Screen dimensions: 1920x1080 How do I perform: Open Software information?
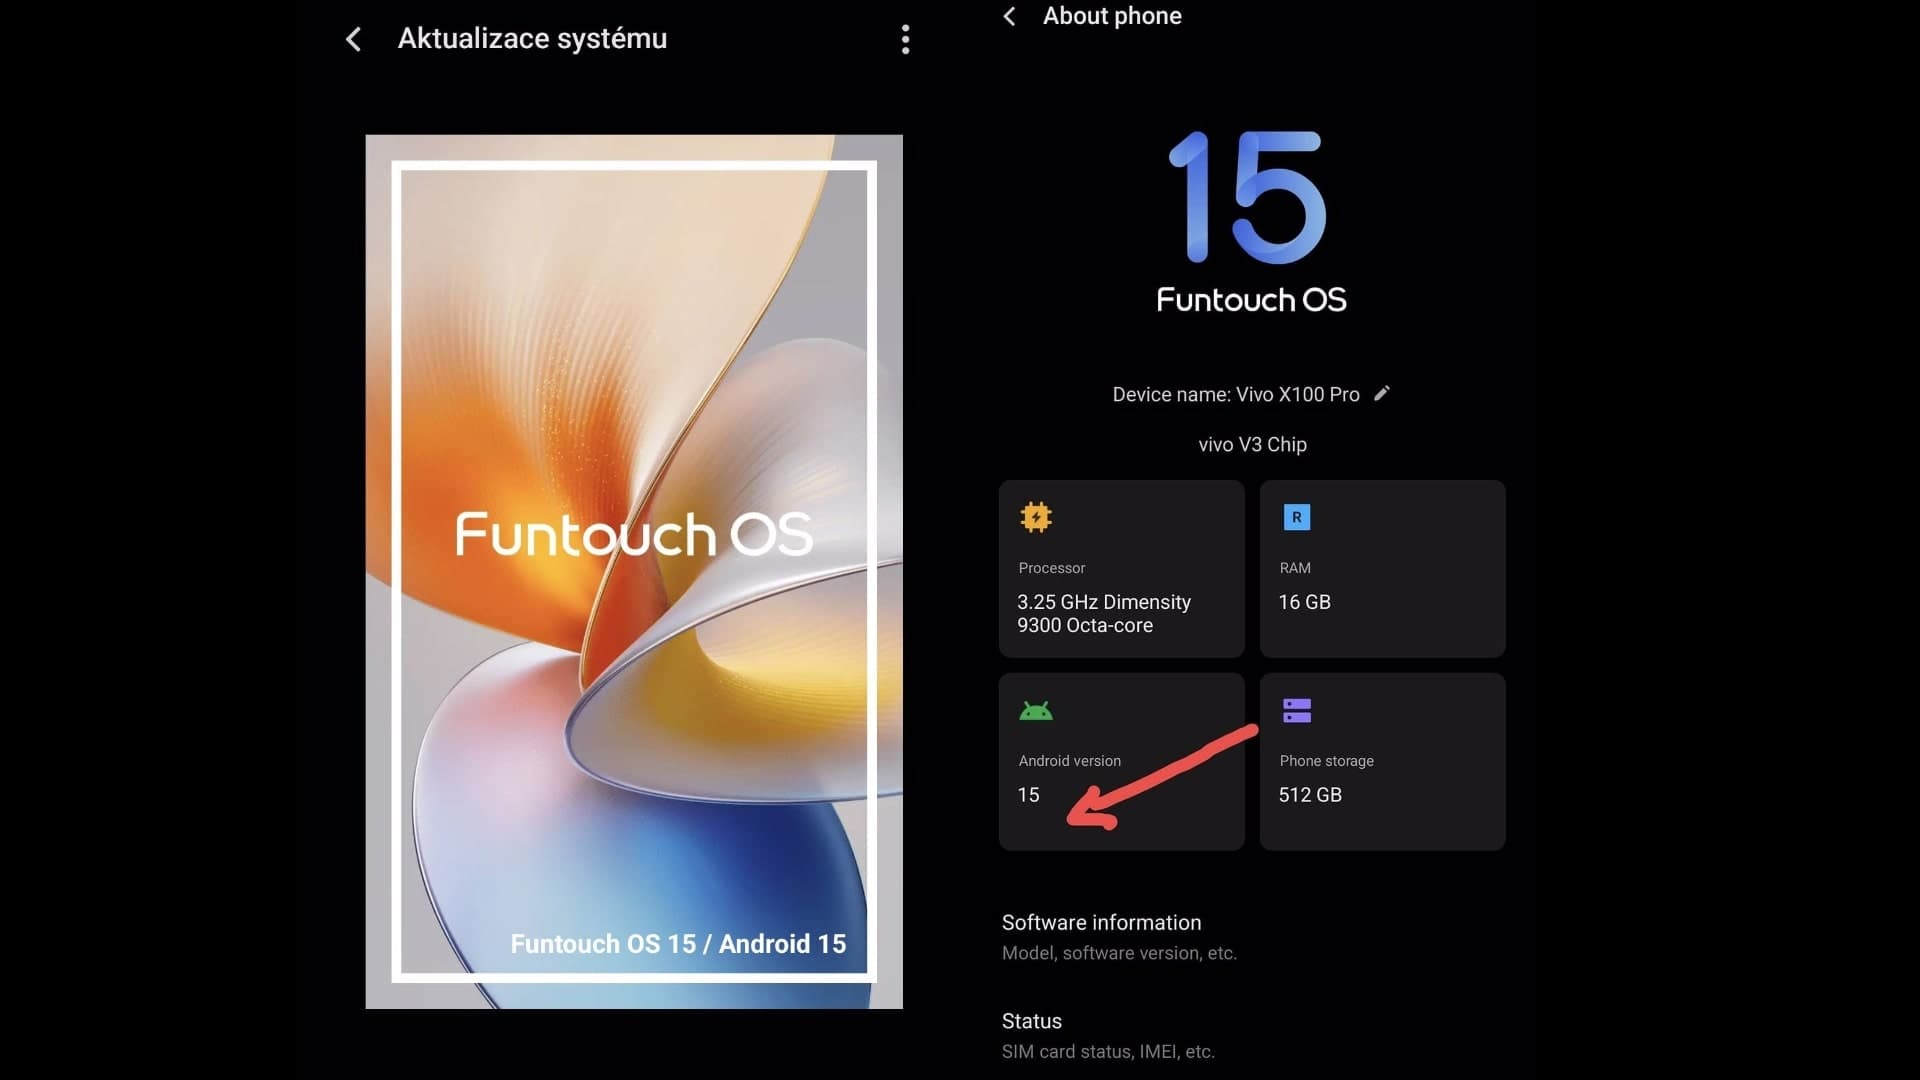pos(1252,937)
